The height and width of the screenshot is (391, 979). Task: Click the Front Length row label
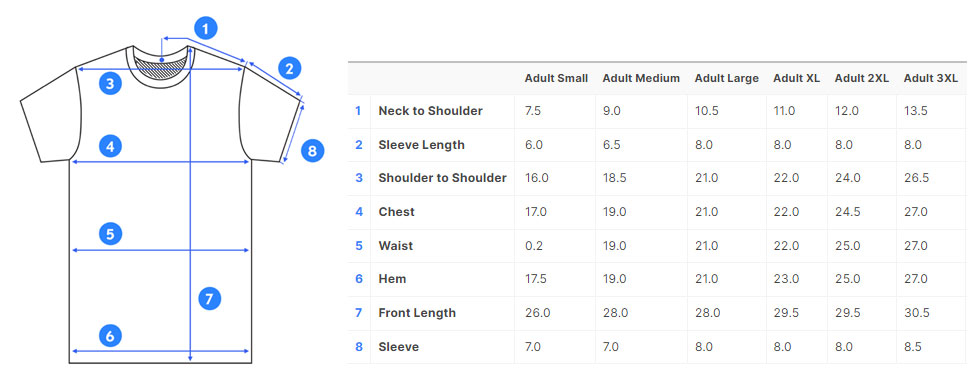[x=417, y=313]
